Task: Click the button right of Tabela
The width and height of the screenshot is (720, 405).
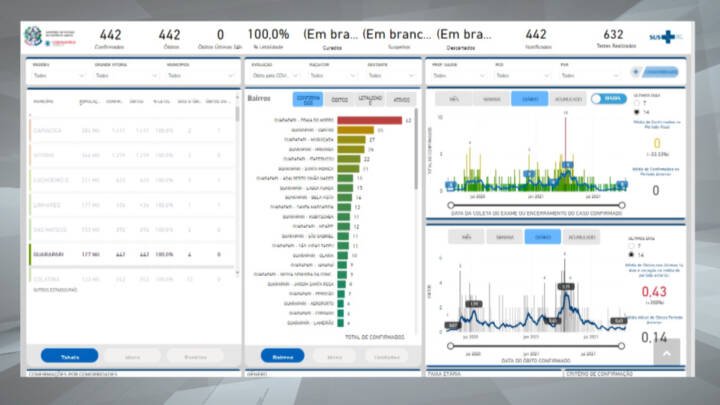Action: (x=132, y=356)
